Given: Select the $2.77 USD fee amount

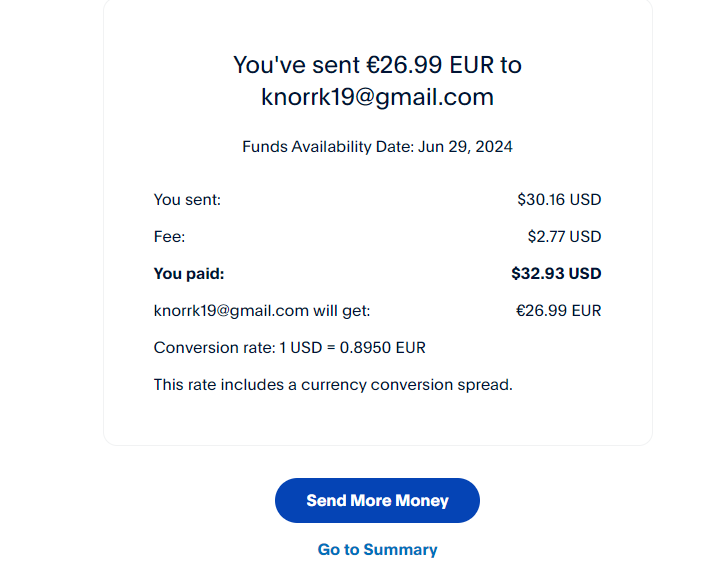Looking at the screenshot, I should (x=564, y=237).
